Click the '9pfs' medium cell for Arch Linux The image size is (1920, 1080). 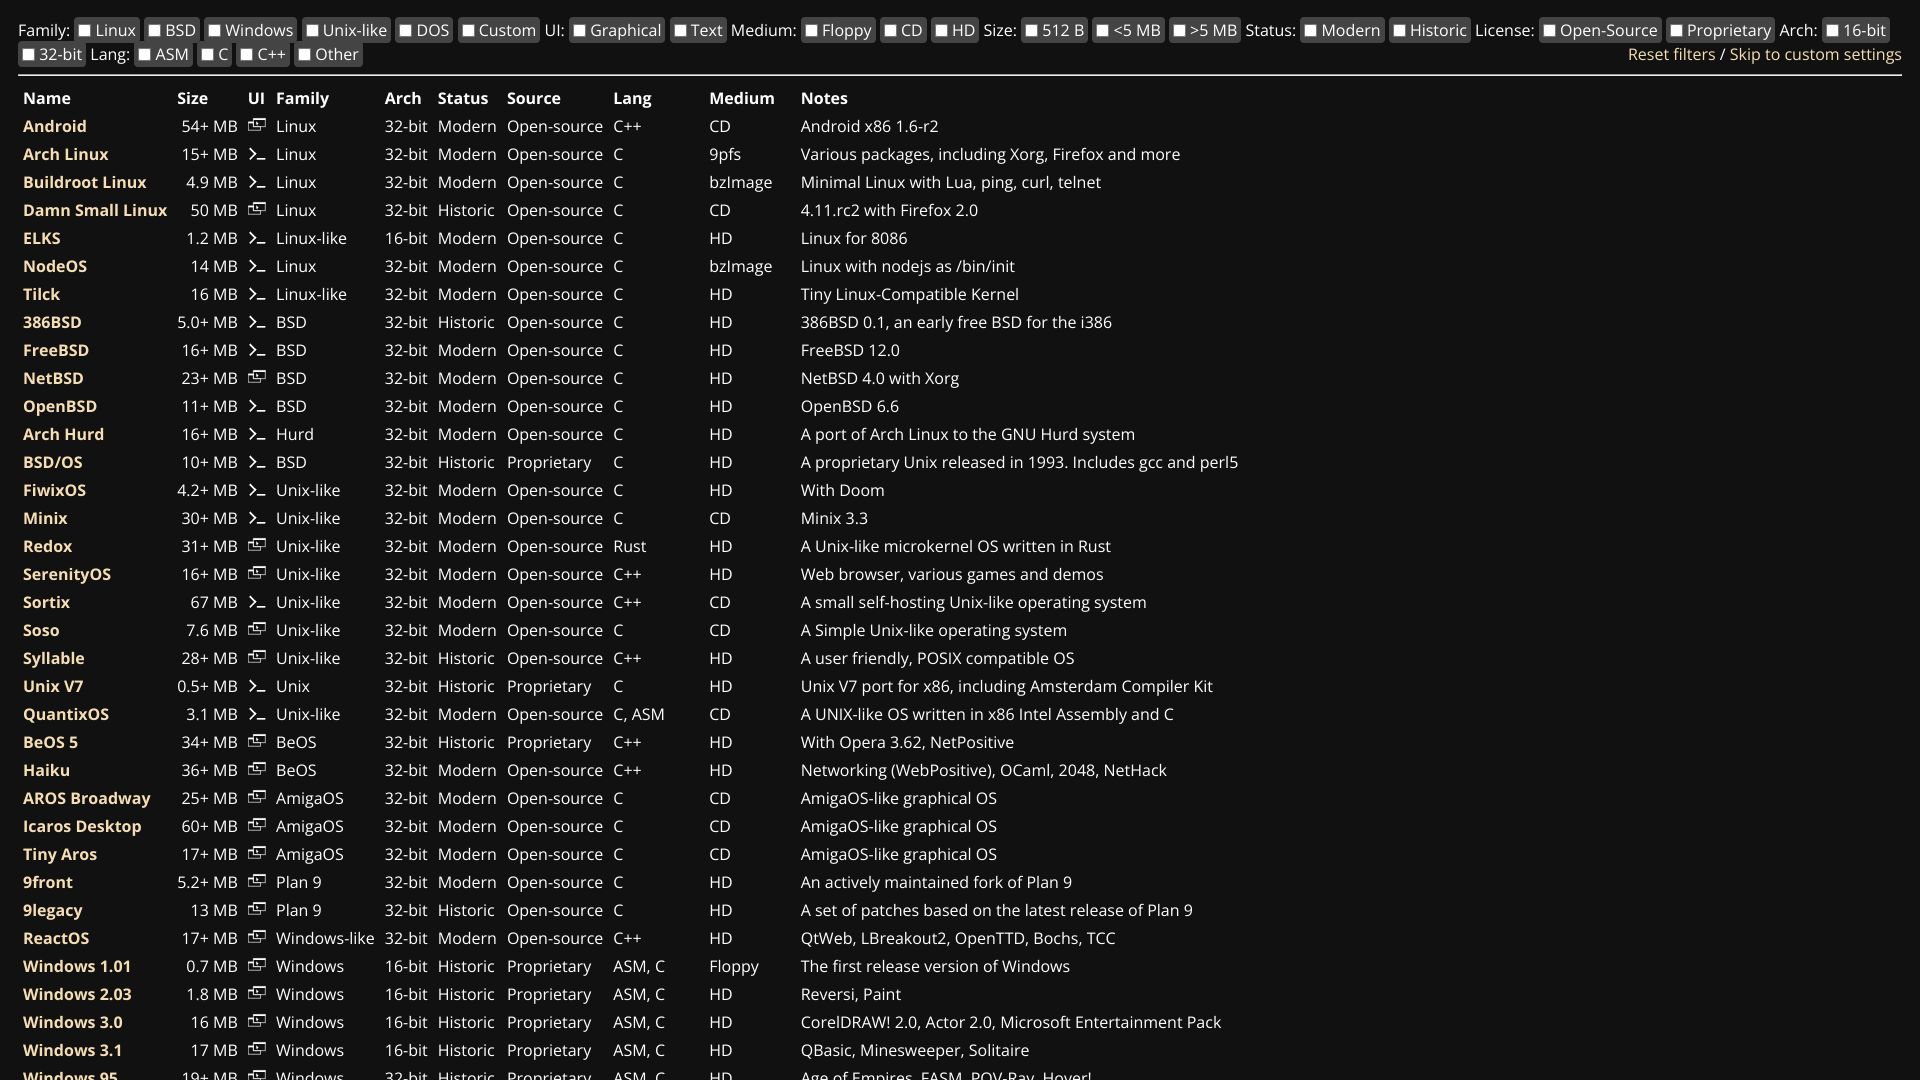(725, 154)
